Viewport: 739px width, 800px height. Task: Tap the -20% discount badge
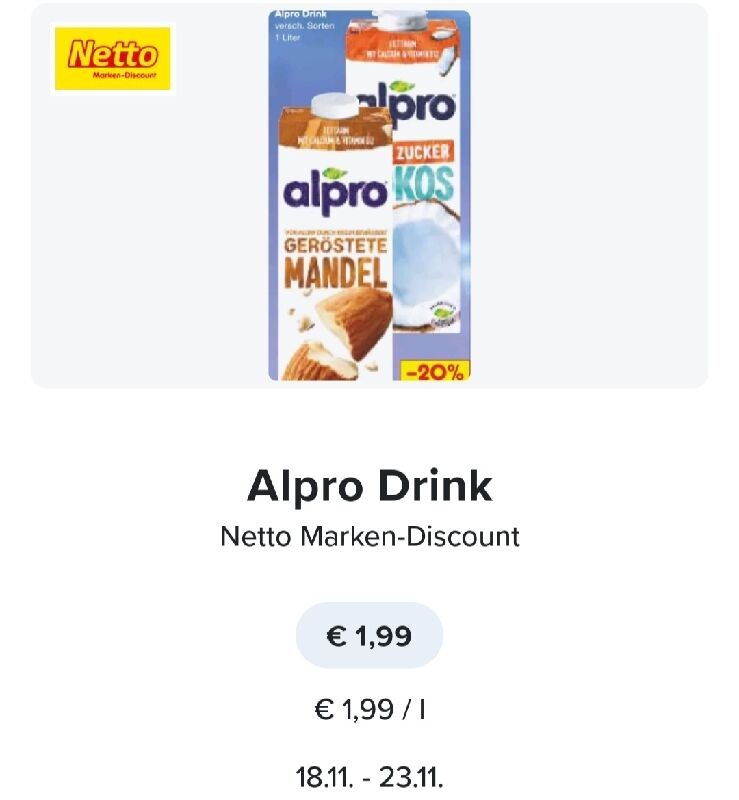tap(434, 371)
